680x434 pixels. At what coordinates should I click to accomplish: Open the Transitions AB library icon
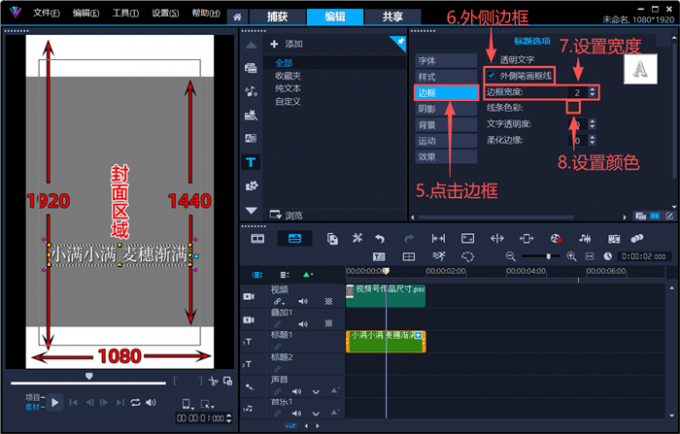[251, 138]
